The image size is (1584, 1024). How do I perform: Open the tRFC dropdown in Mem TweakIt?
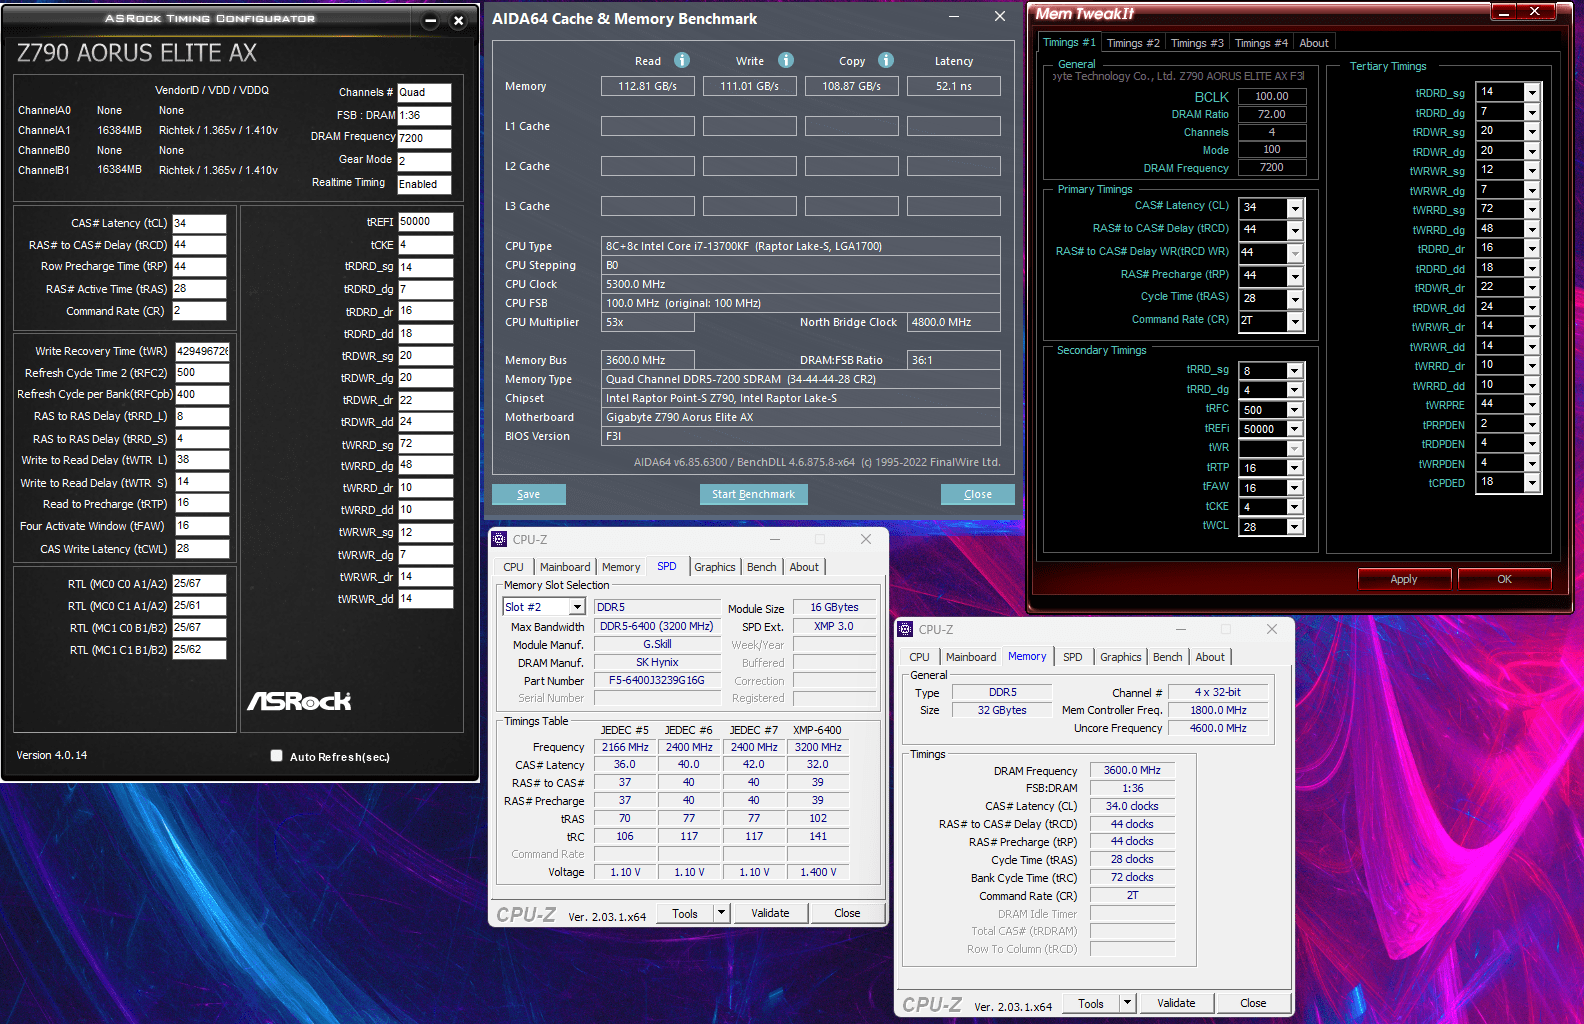click(x=1294, y=410)
